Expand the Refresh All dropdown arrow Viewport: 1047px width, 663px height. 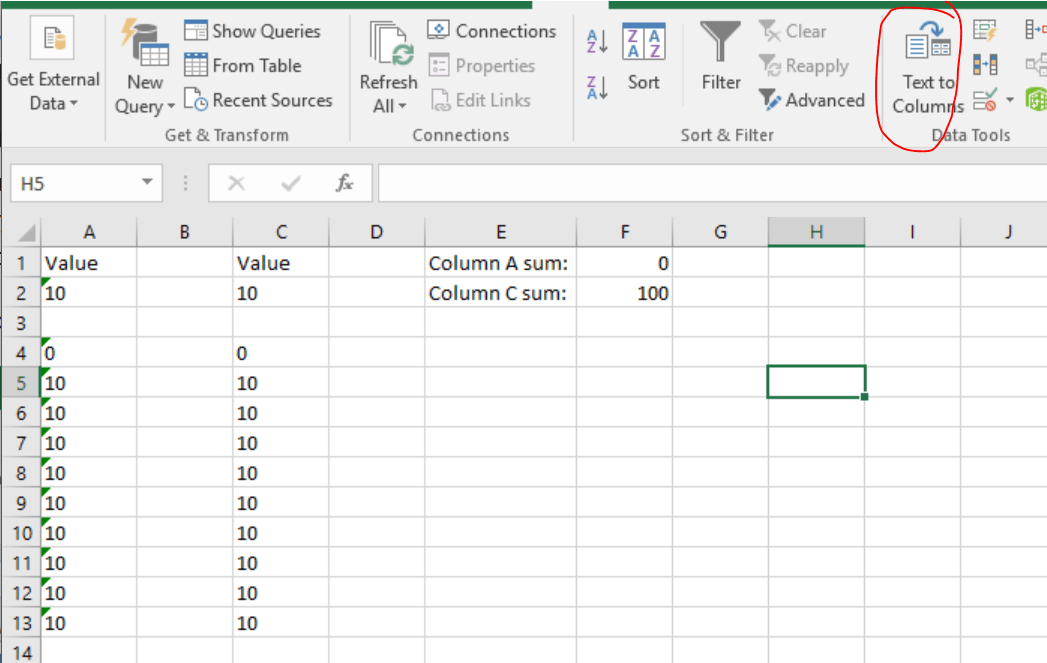click(402, 106)
